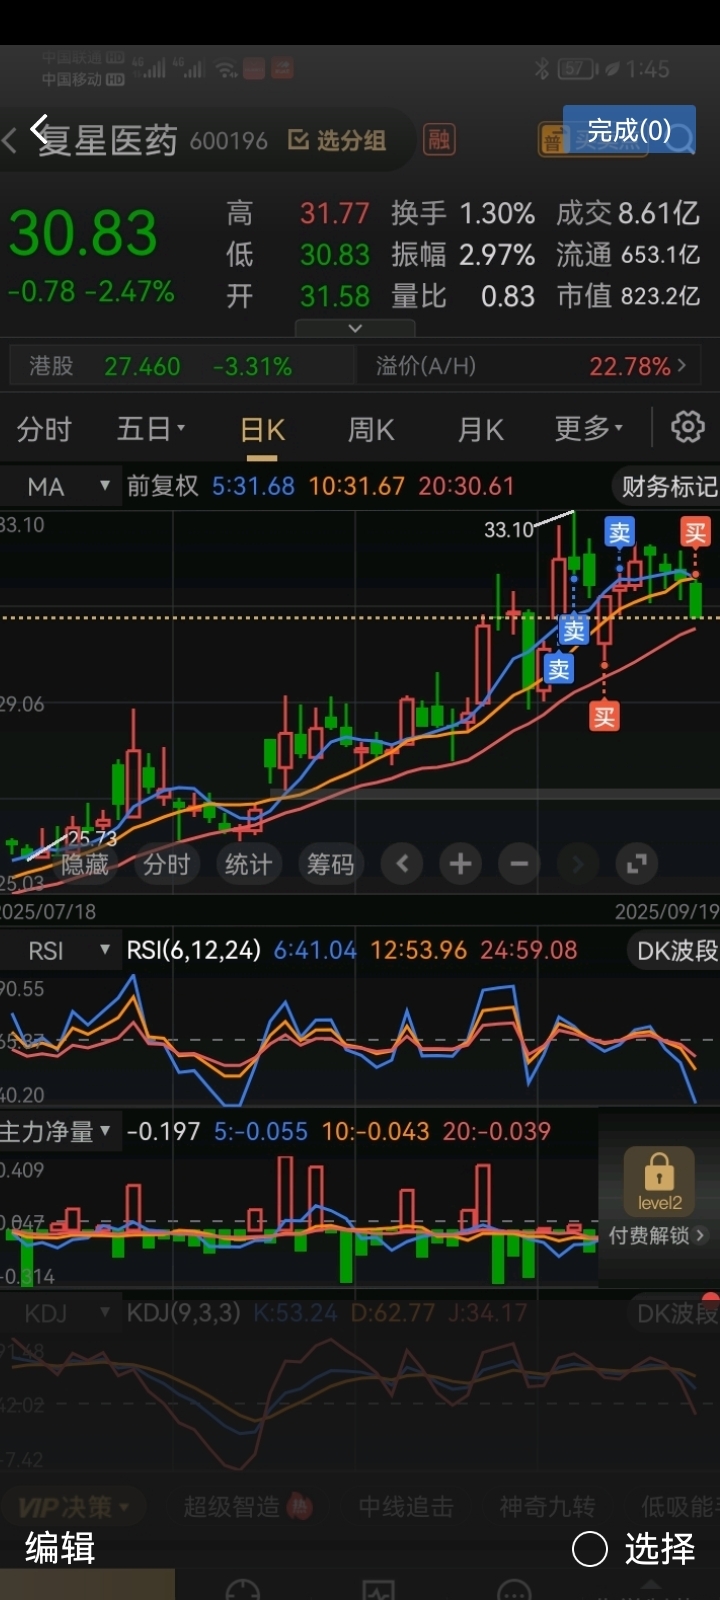Switch to the 周K tab
Image resolution: width=720 pixels, height=1600 pixels.
point(371,430)
